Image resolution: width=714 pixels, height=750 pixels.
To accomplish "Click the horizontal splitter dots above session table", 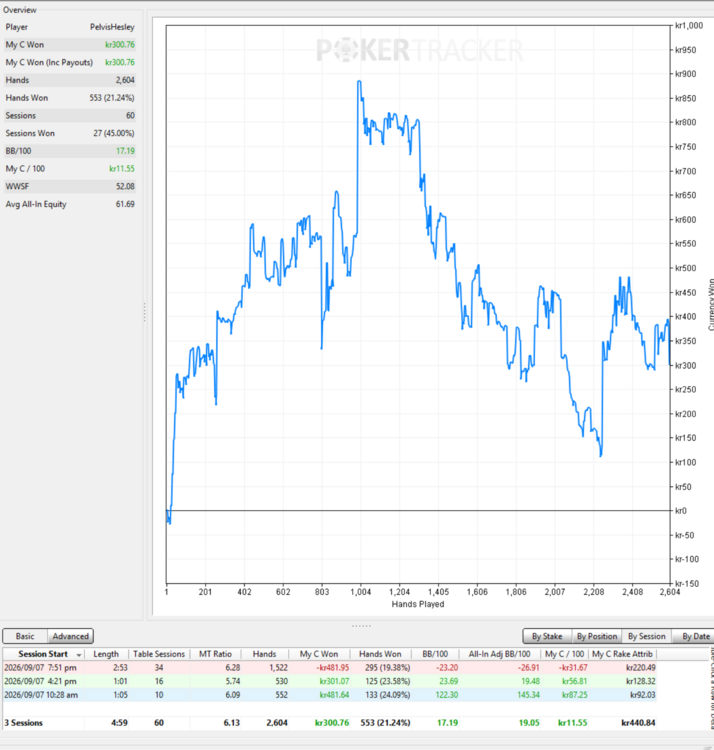I will [361, 626].
